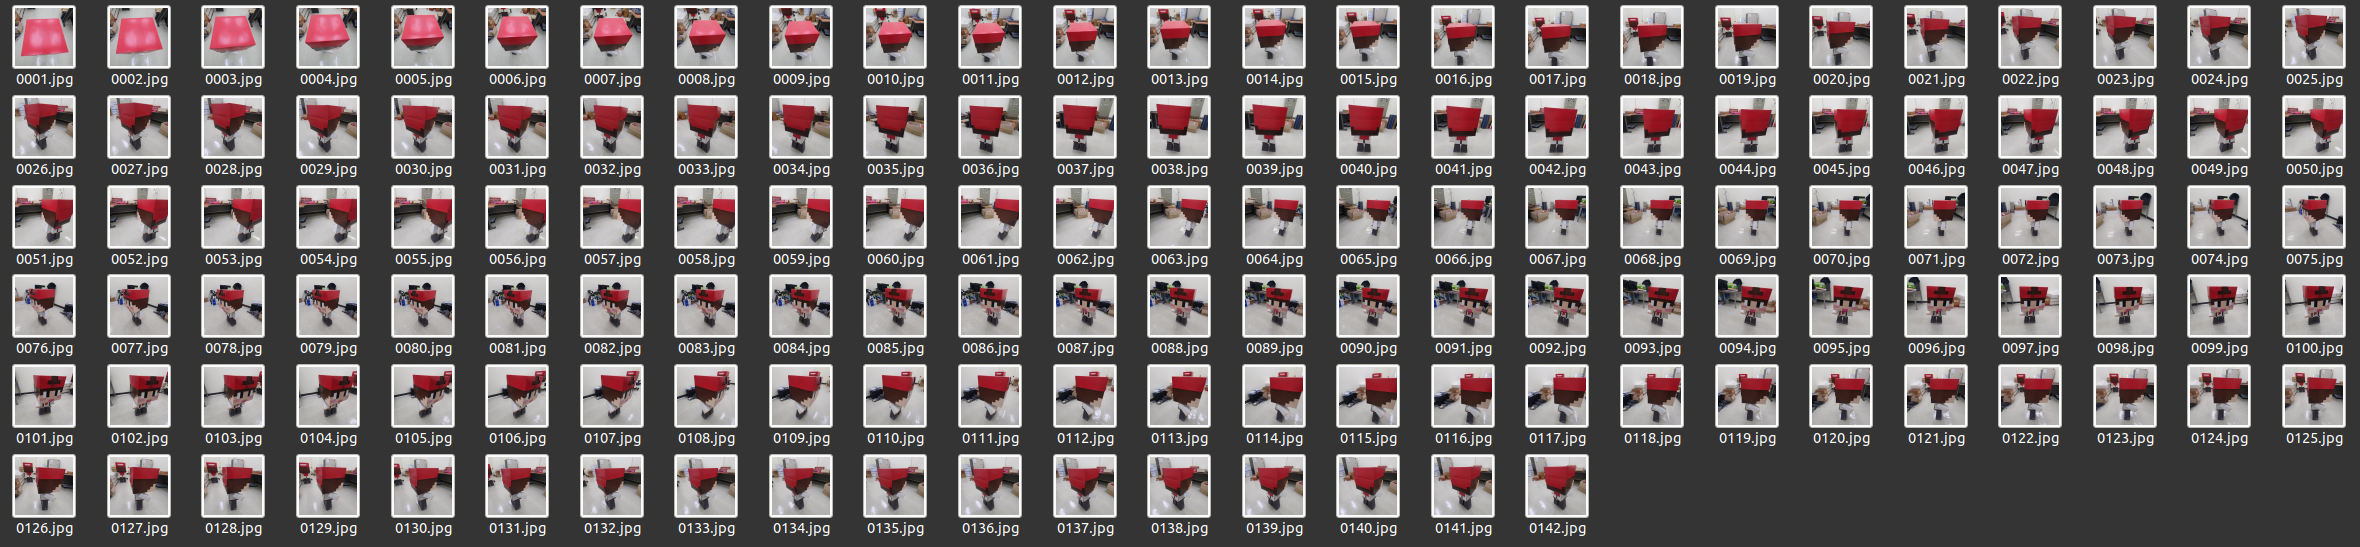
Task: Click the 0142.jpg thumbnail
Action: 1557,486
